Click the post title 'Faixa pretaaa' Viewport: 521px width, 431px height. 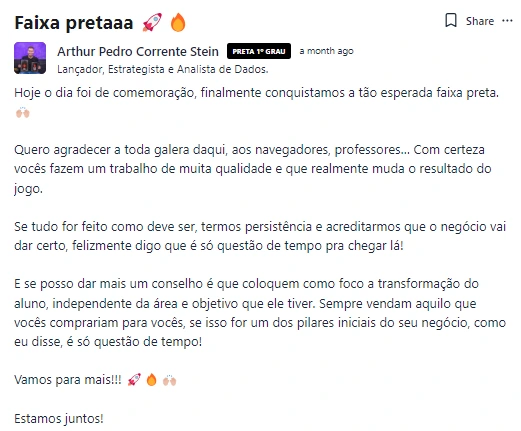74,23
